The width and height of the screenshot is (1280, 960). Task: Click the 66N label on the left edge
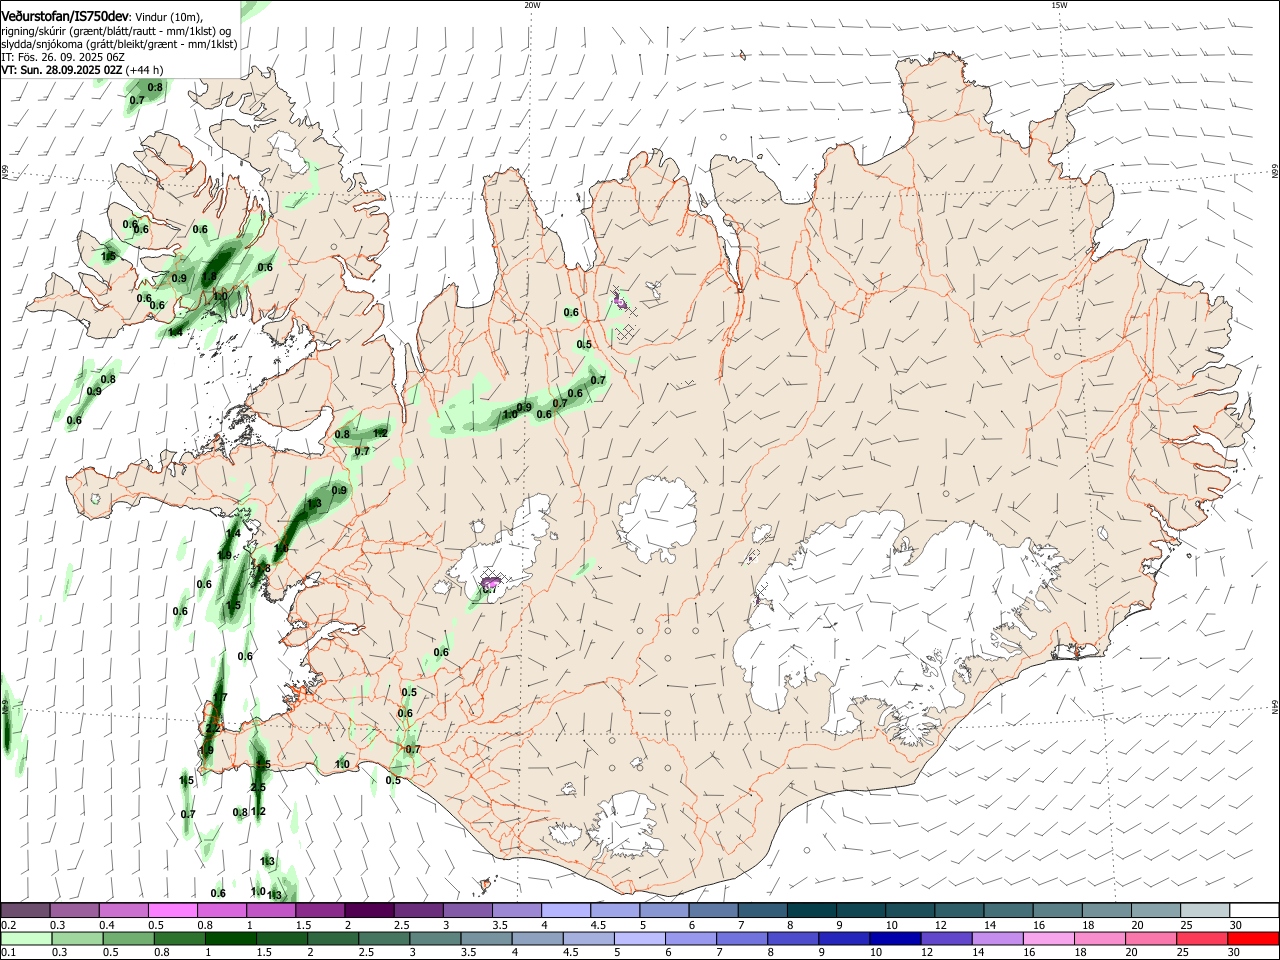point(5,173)
